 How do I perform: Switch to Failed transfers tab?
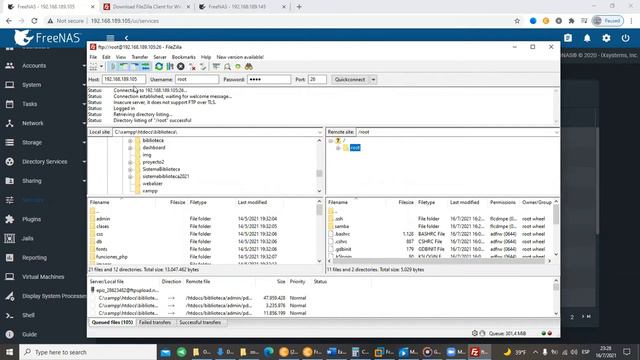[x=155, y=322]
